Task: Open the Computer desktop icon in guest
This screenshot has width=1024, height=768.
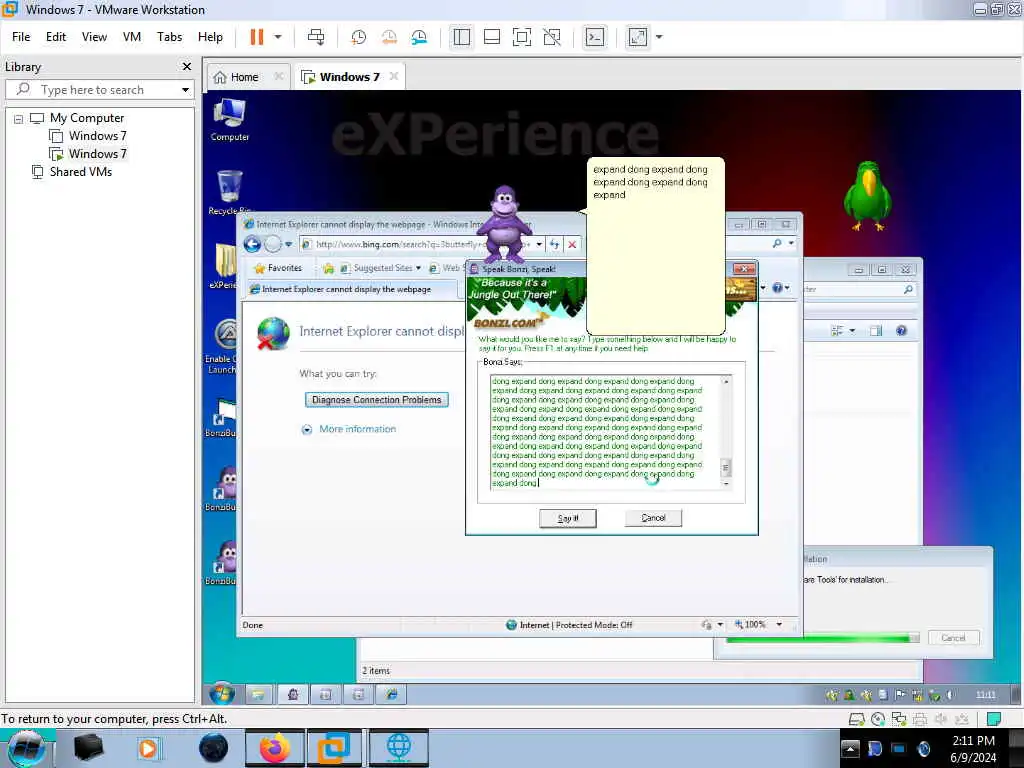Action: pyautogui.click(x=229, y=120)
